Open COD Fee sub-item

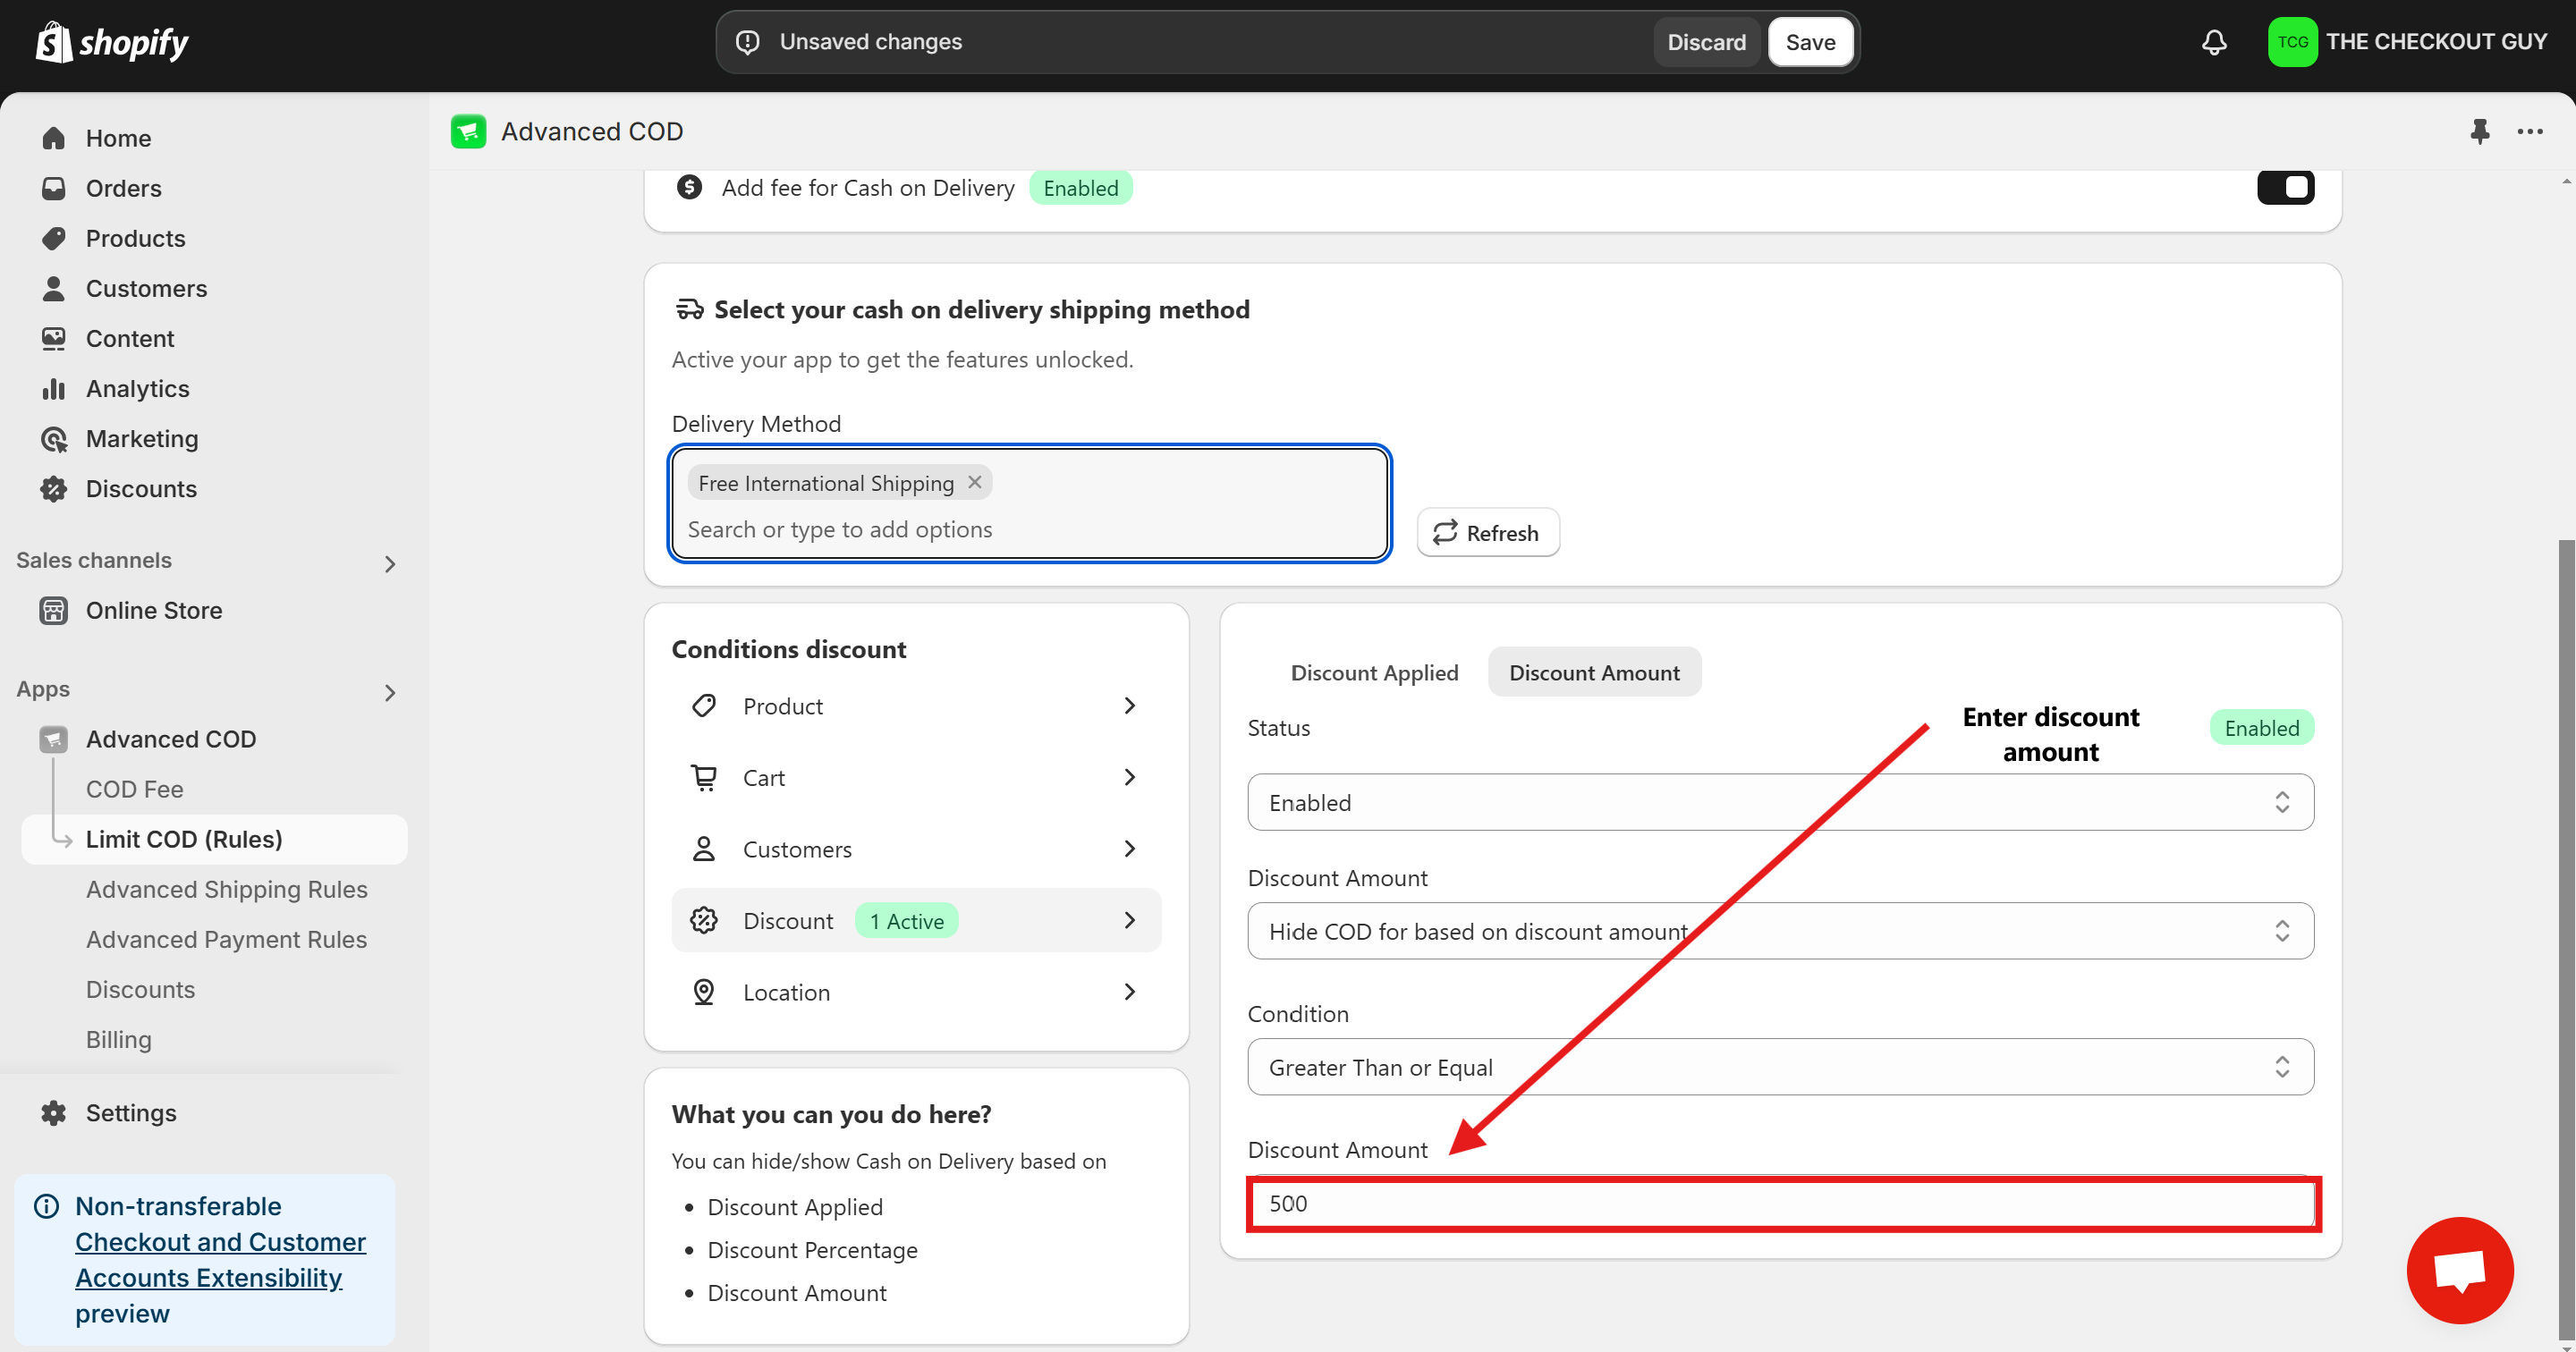[134, 789]
